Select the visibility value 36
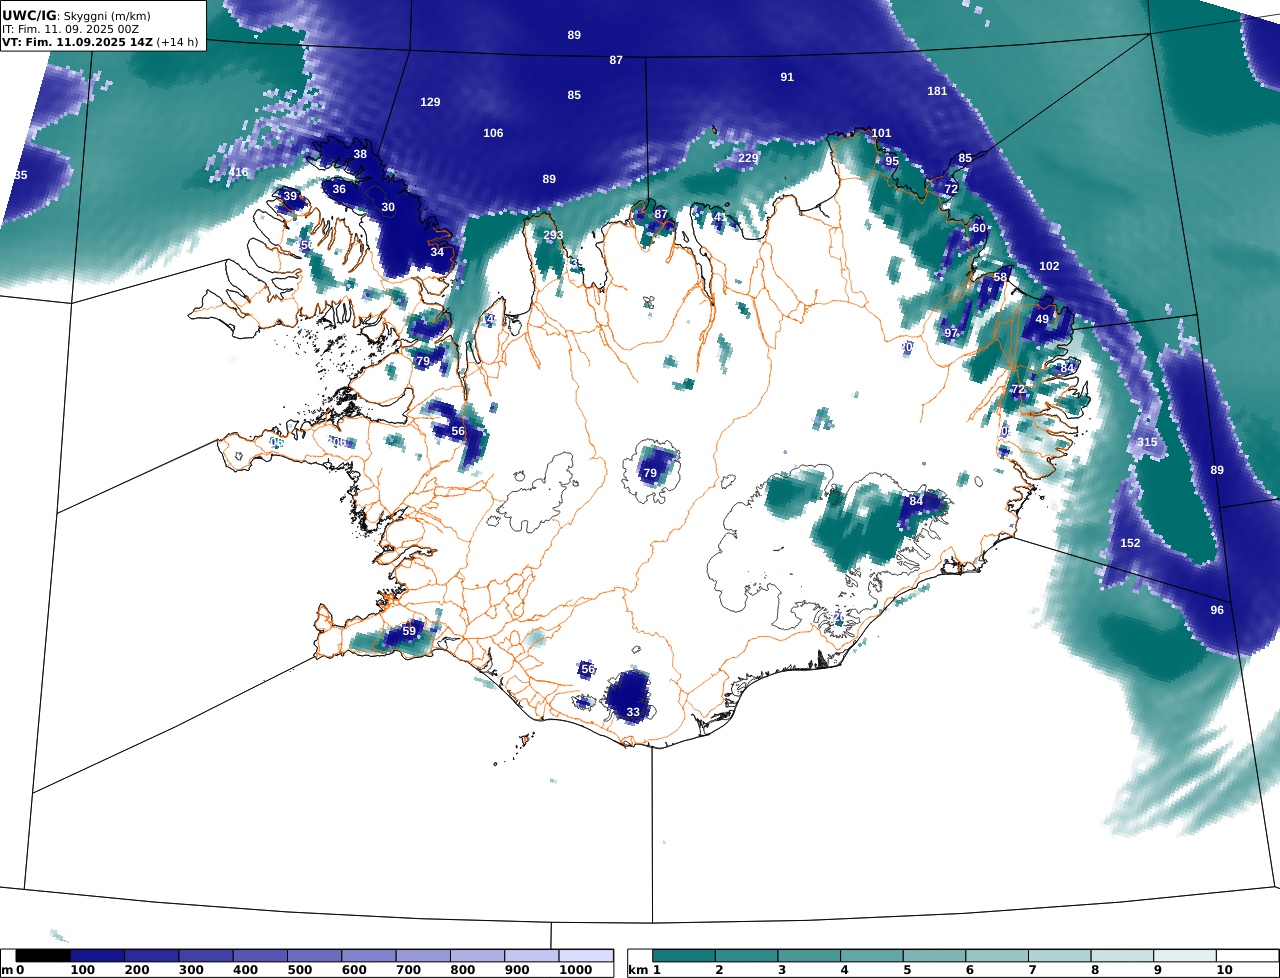Image resolution: width=1280 pixels, height=978 pixels. (339, 189)
